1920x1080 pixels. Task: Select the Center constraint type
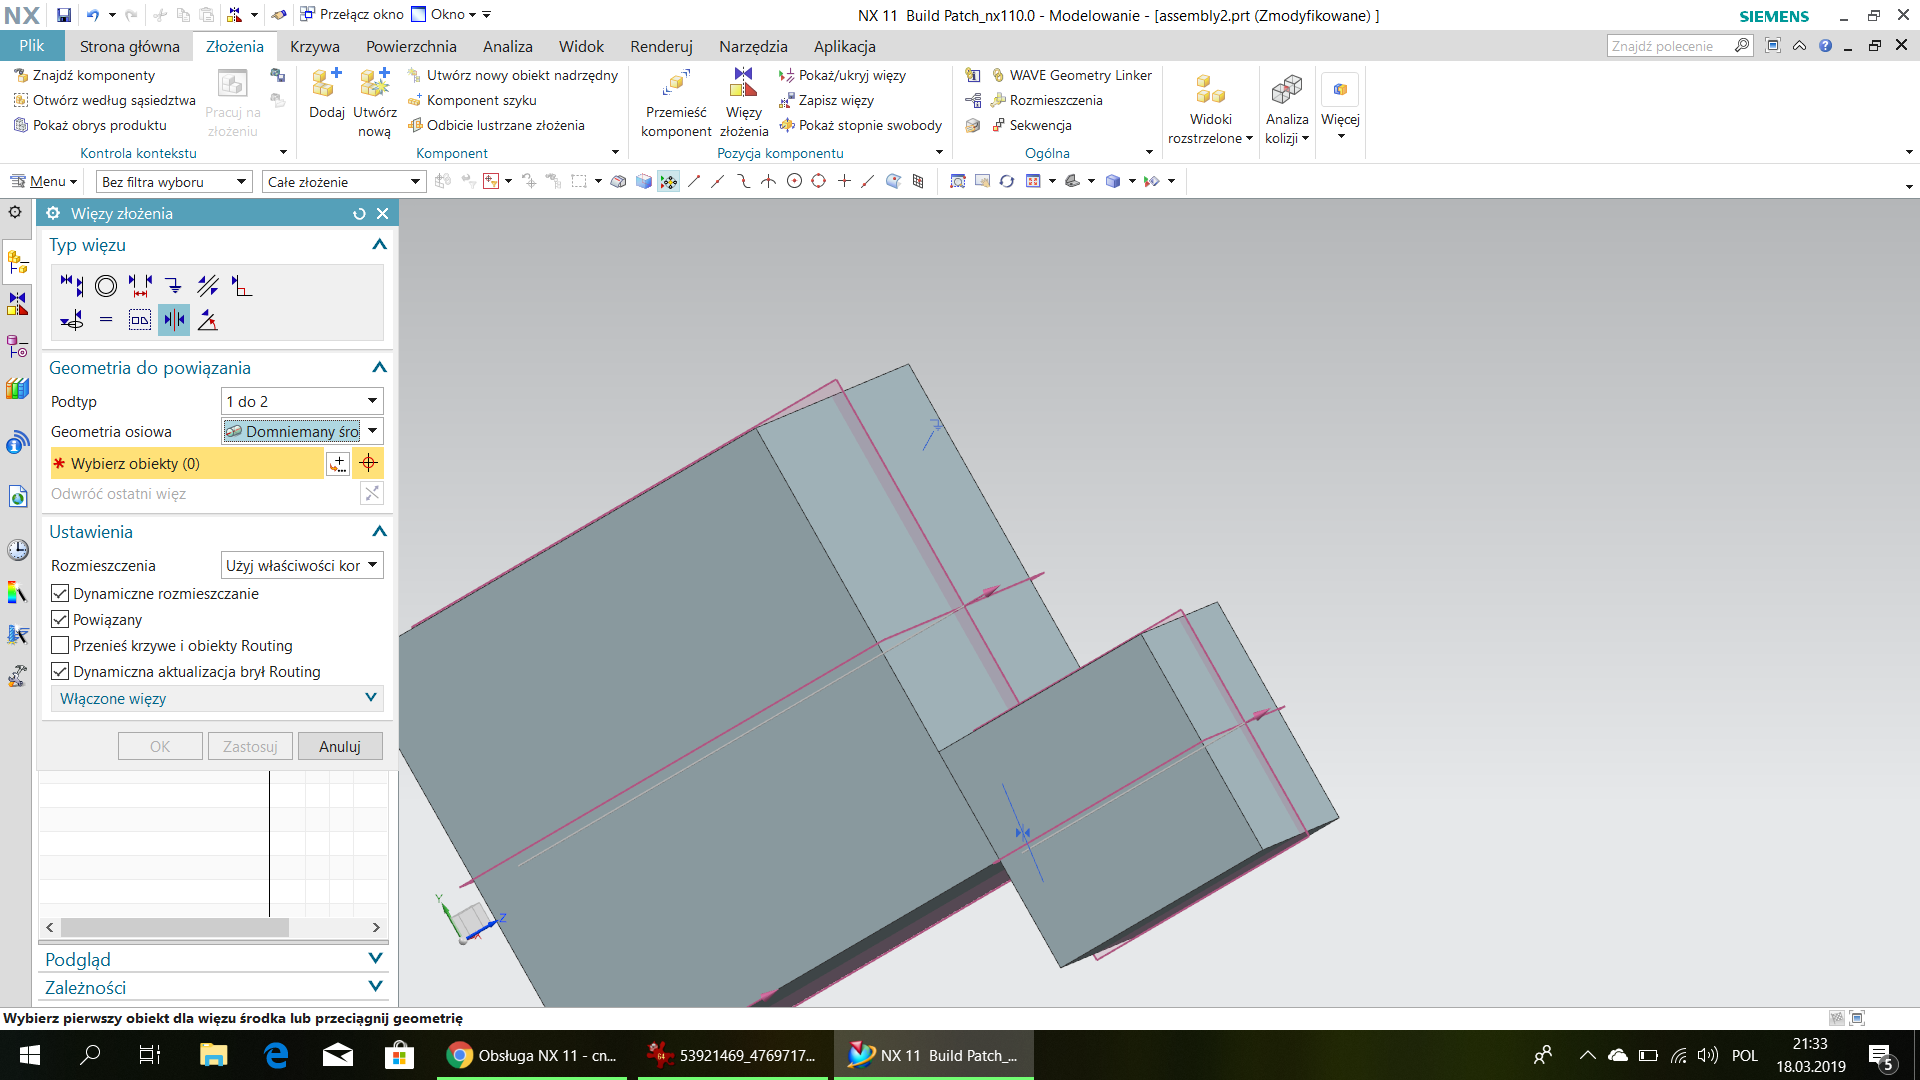pos(174,320)
